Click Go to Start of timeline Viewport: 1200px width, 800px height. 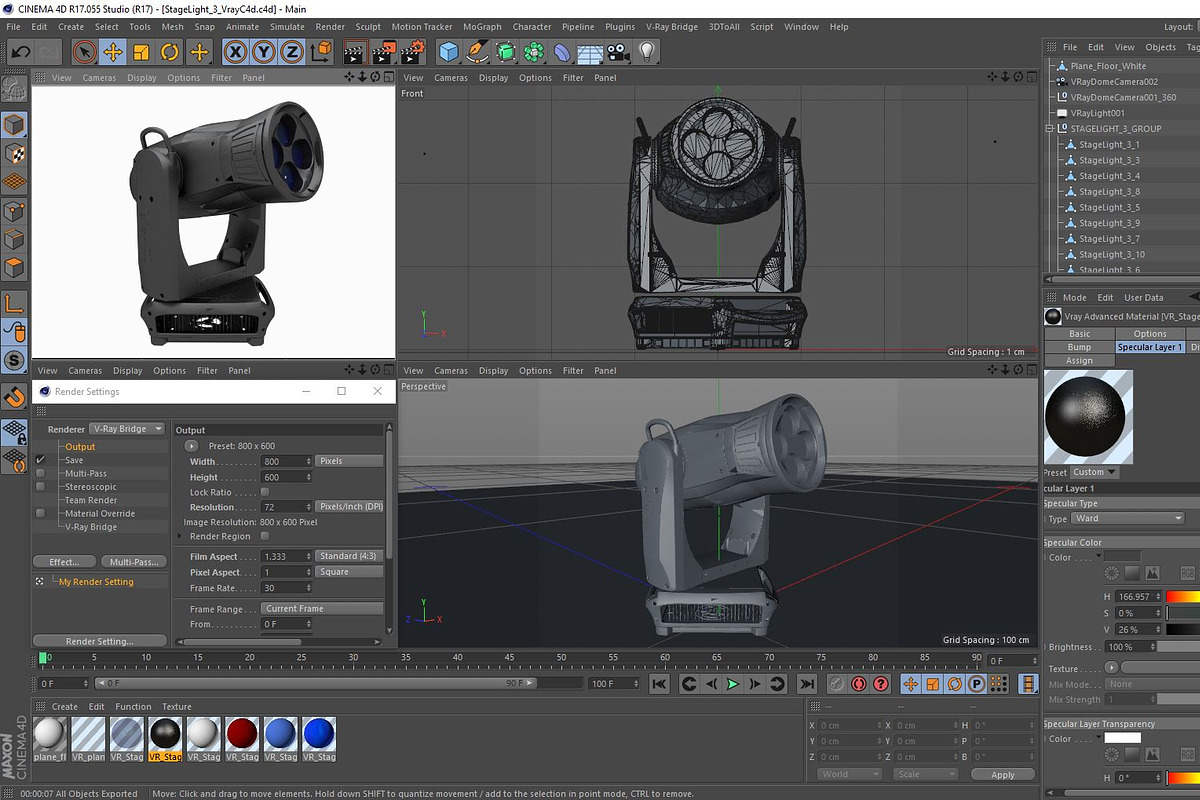(659, 684)
